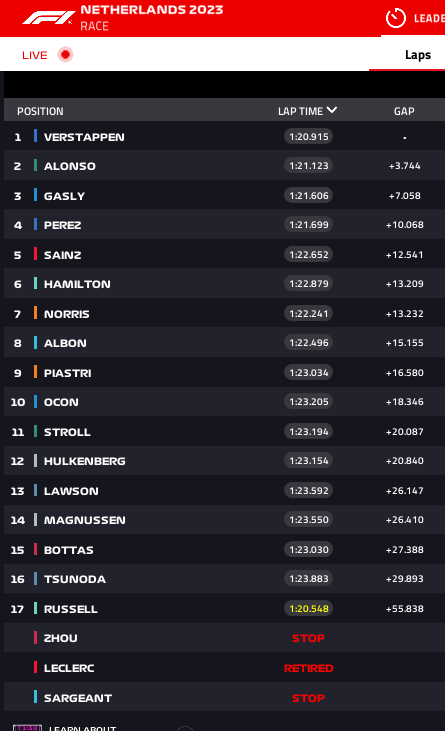Click Zhou's STOP status label

(308, 638)
